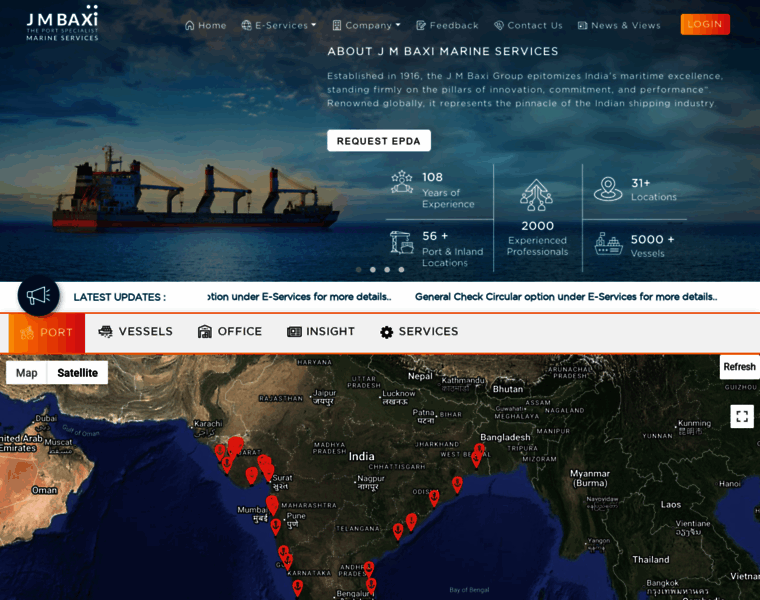Click the edit note icon beside Feedback
The height and width of the screenshot is (600, 760).
421,25
